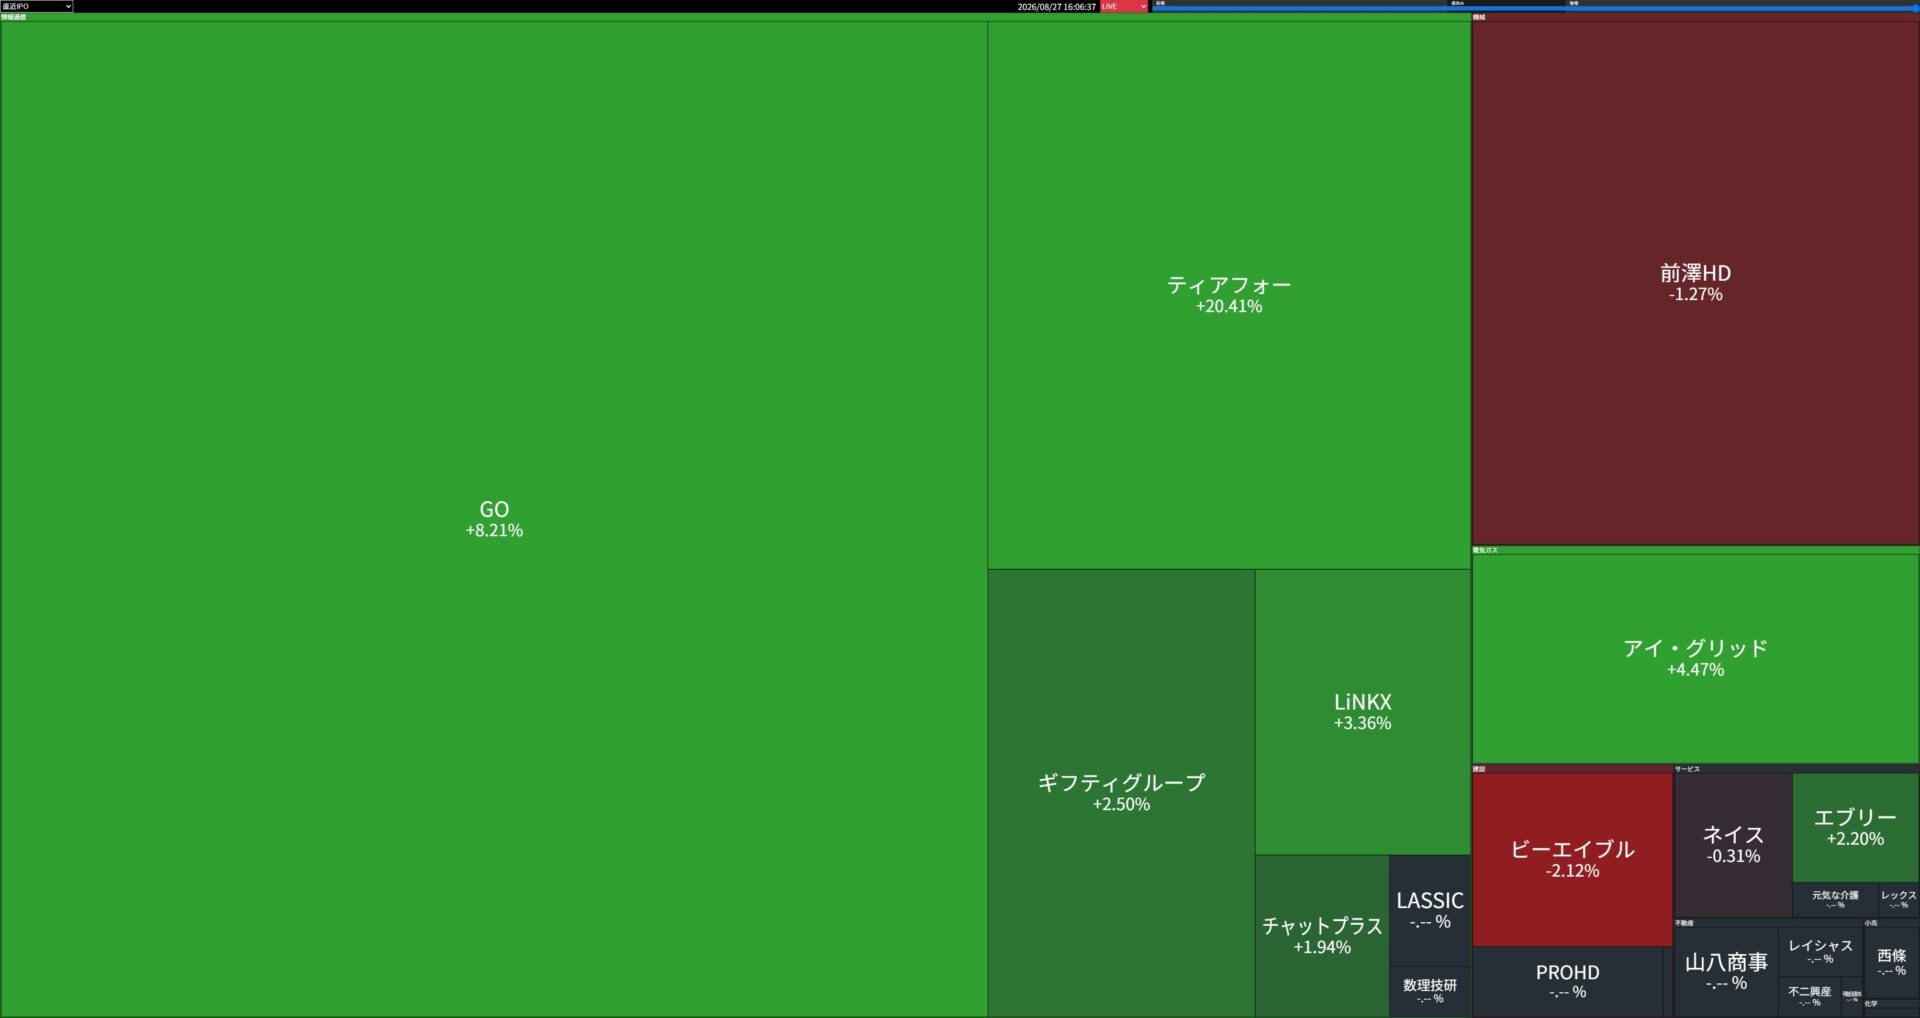Open the 直近IPO category dropdown
Screen dimensions: 1920x1018
click(37, 6)
